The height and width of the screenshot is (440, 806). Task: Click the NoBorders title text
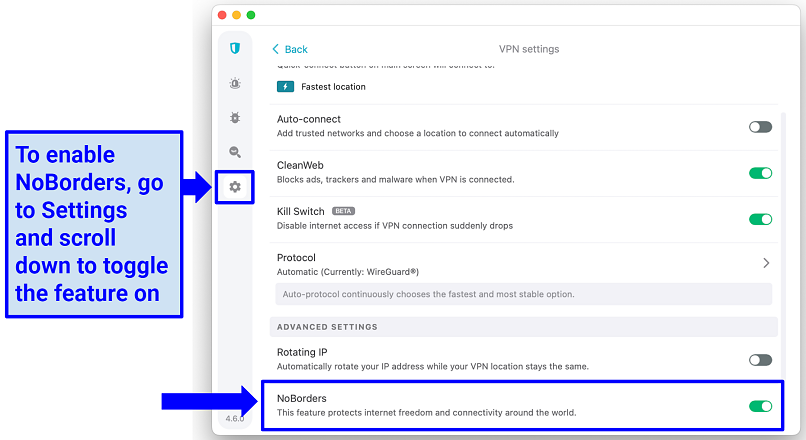click(x=302, y=398)
